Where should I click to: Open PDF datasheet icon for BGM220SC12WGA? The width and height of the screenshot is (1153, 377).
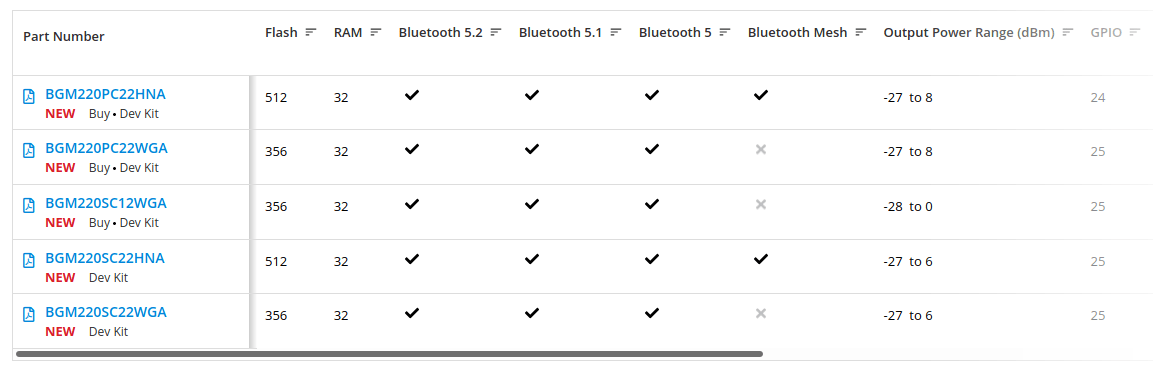pyautogui.click(x=29, y=205)
